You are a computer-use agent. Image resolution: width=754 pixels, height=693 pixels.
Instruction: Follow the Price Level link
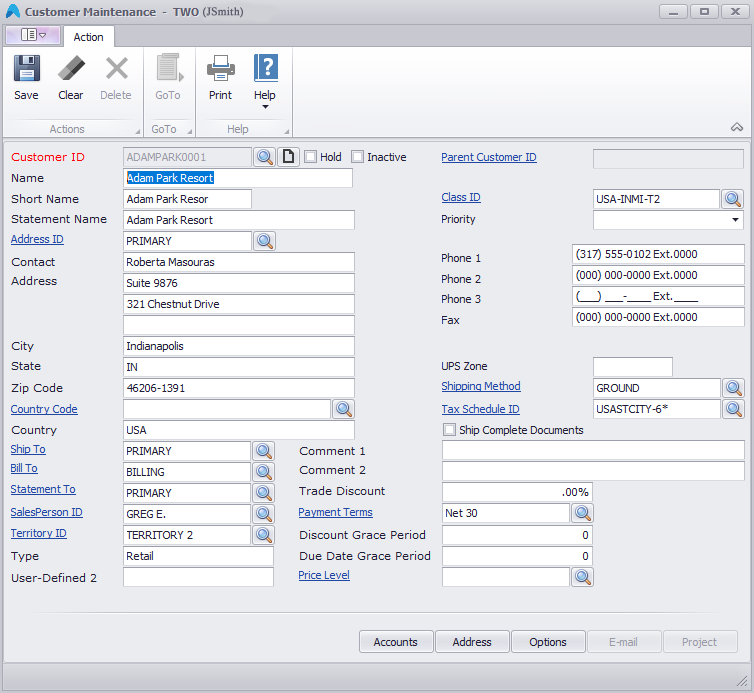[324, 575]
